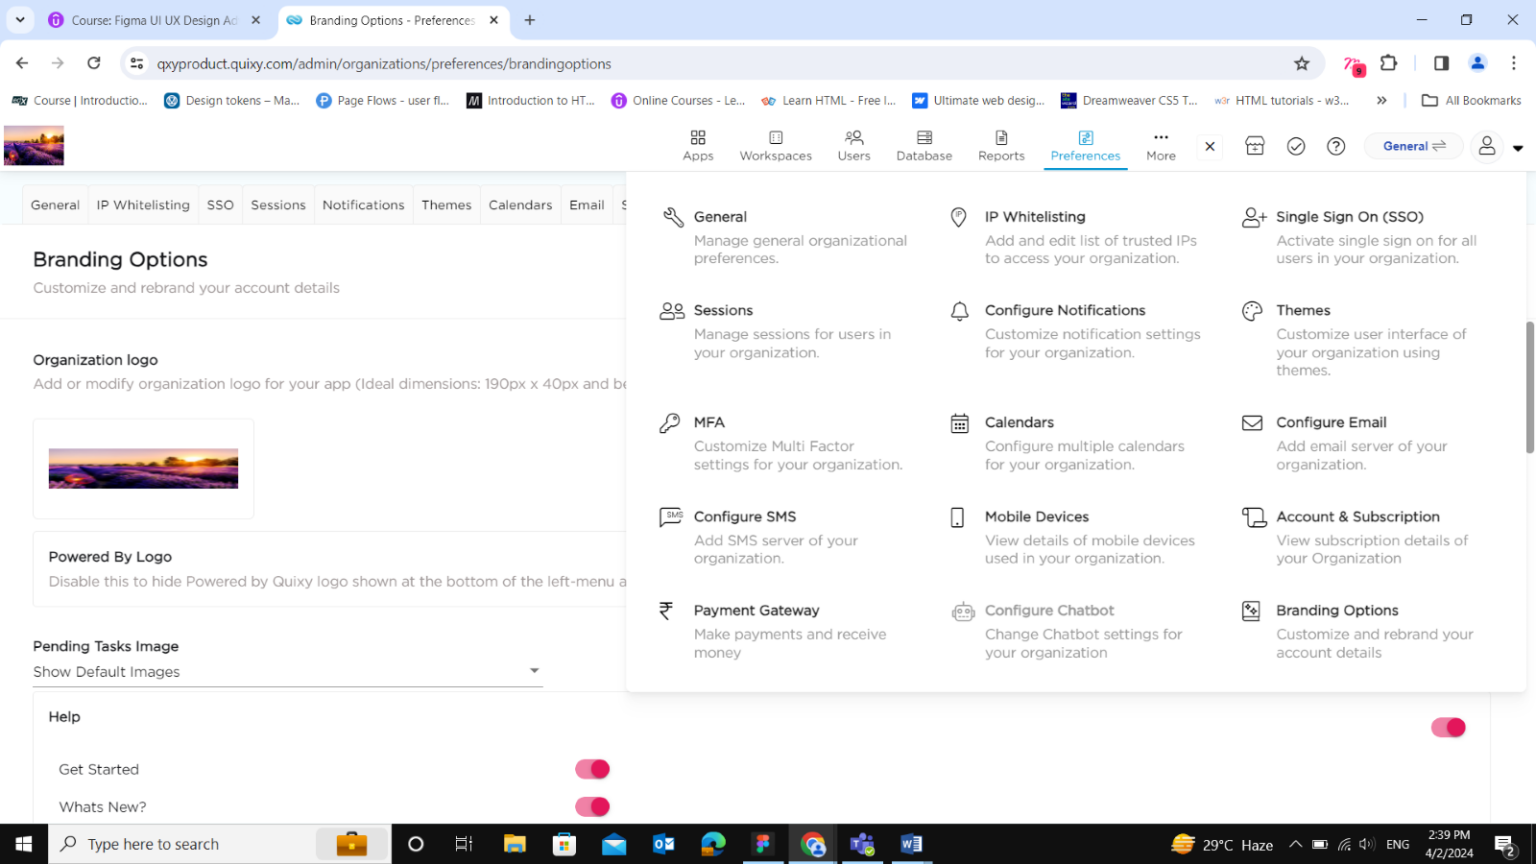The height and width of the screenshot is (864, 1536).
Task: Open Calendars from the preferences menu
Action: pos(1019,422)
